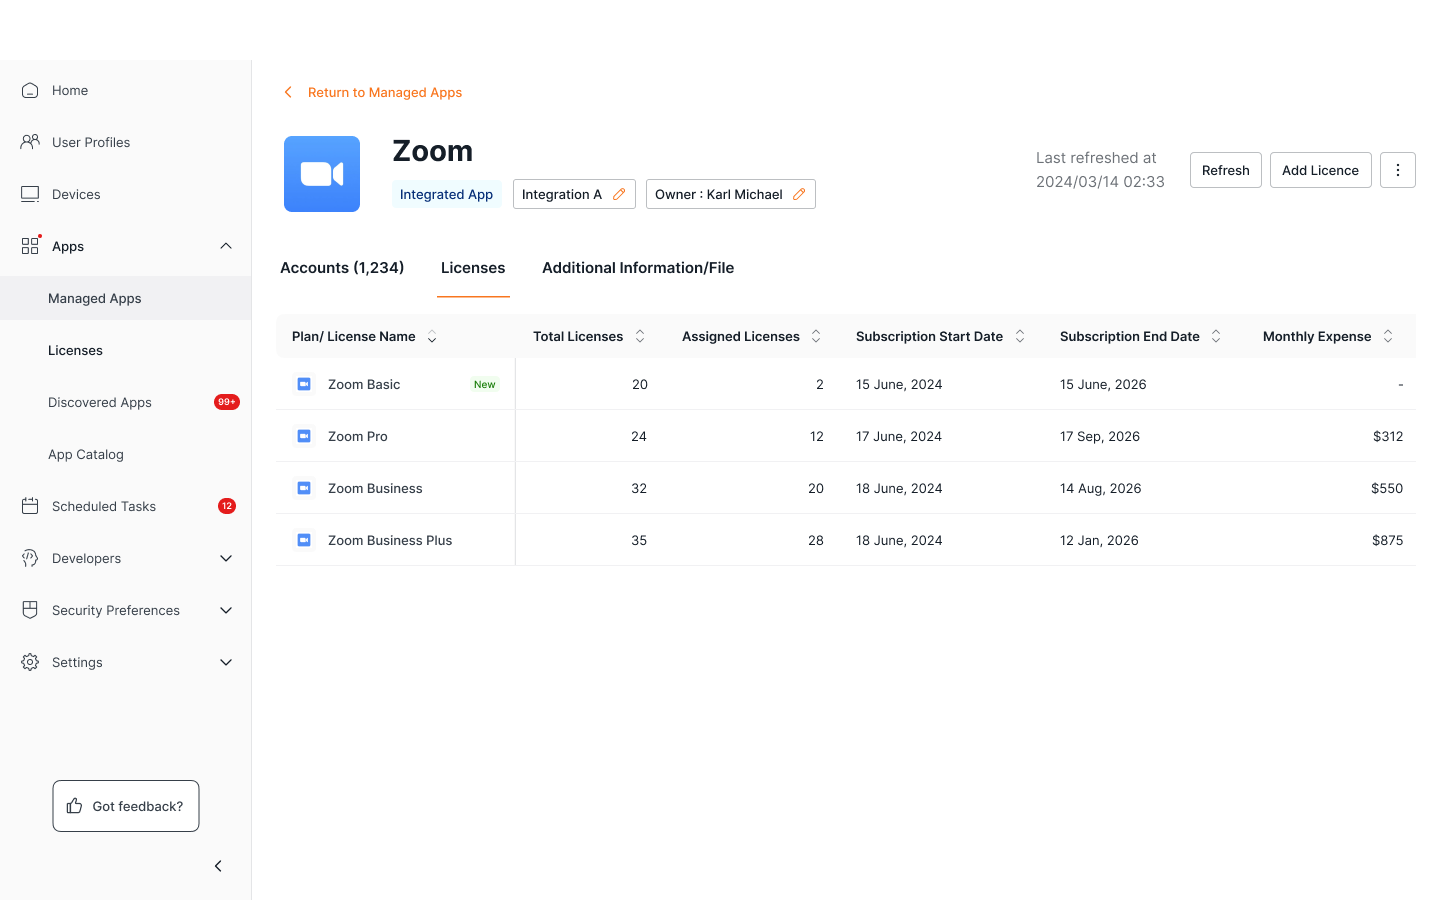
Task: Click the Integrated App badge
Action: coord(446,194)
